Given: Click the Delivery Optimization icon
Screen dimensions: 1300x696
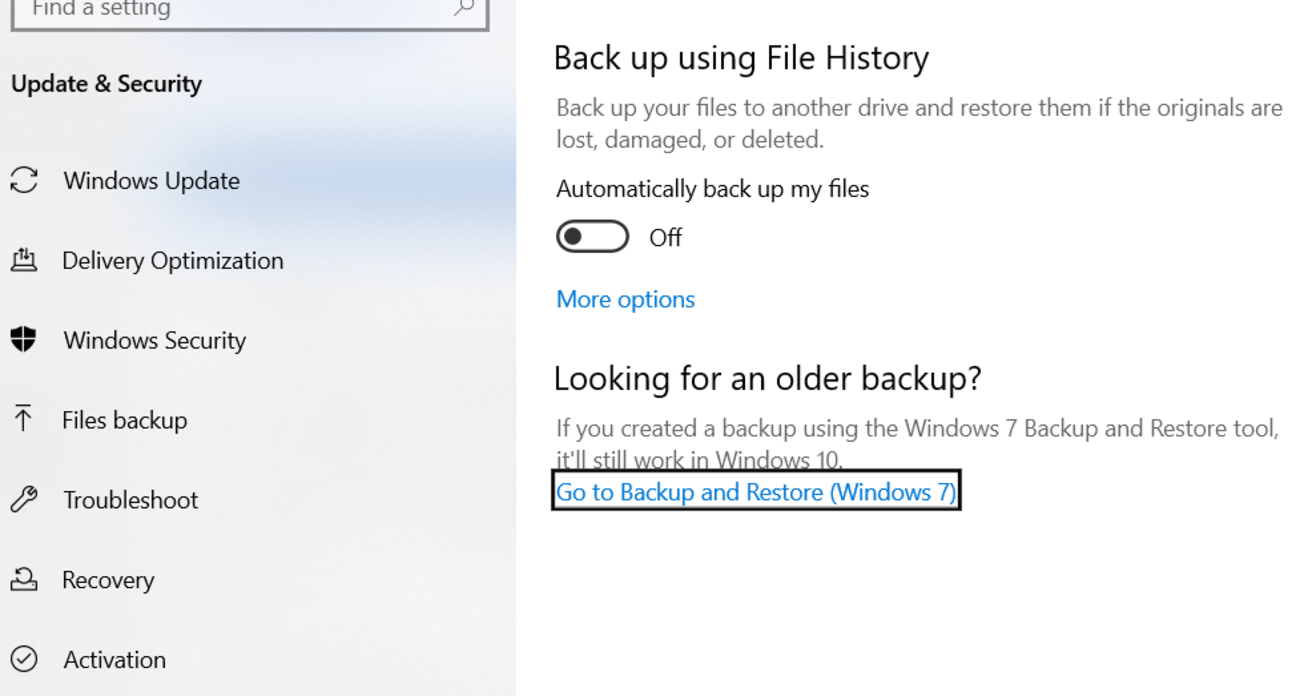Looking at the screenshot, I should pyautogui.click(x=24, y=260).
